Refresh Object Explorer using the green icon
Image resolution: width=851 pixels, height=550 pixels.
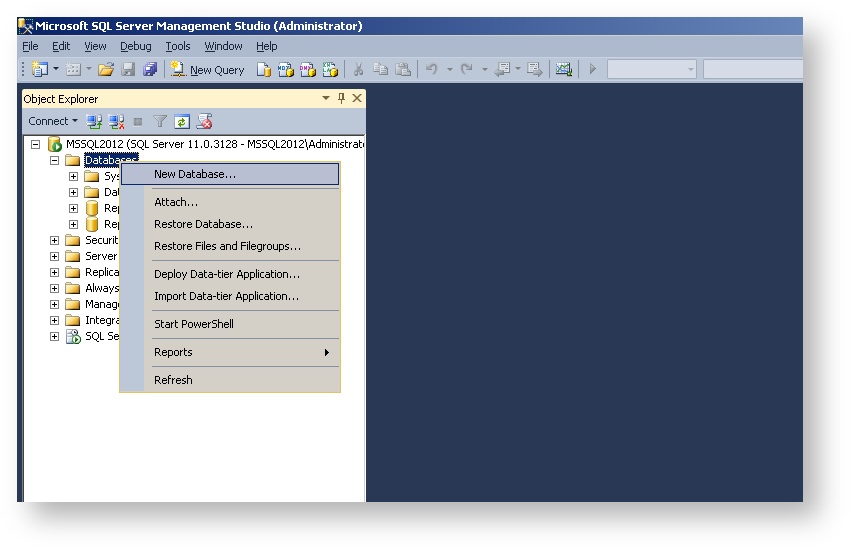pos(182,122)
